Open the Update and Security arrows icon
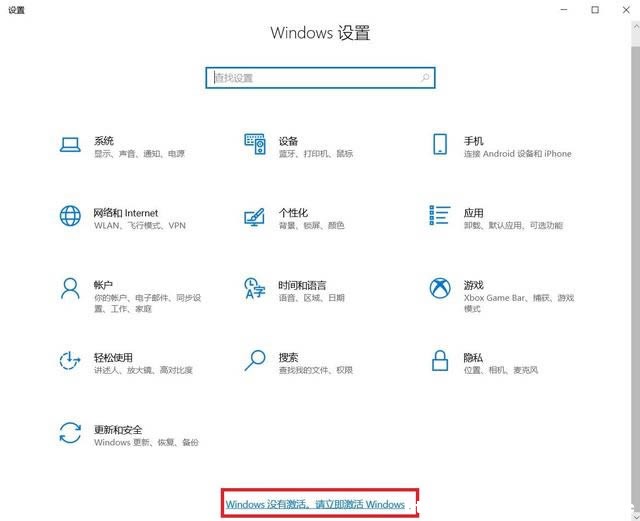640x521 pixels. [70, 432]
